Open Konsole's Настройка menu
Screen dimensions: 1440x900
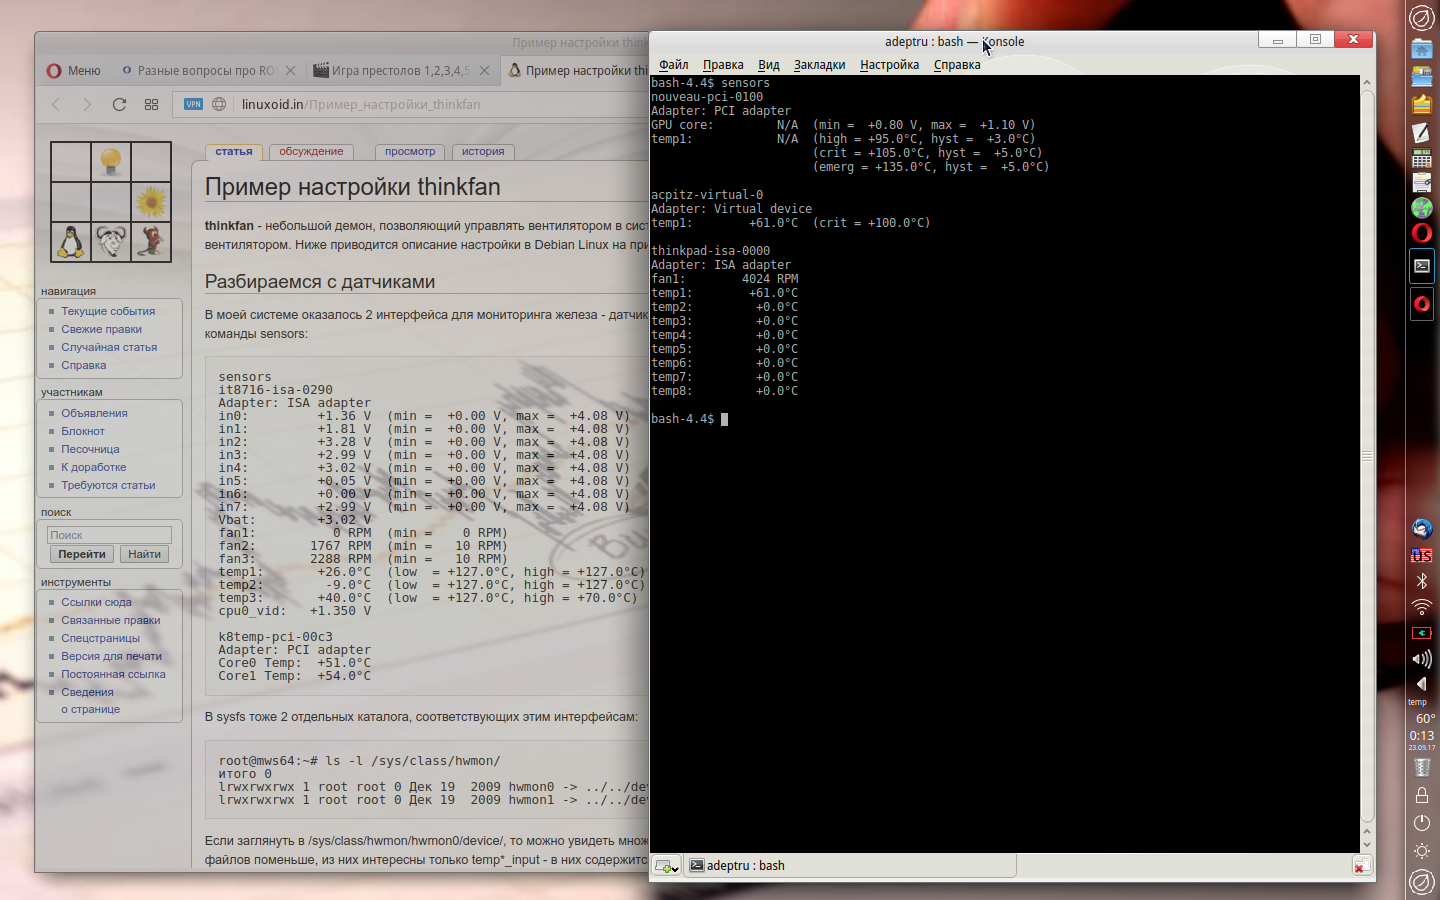coord(889,65)
